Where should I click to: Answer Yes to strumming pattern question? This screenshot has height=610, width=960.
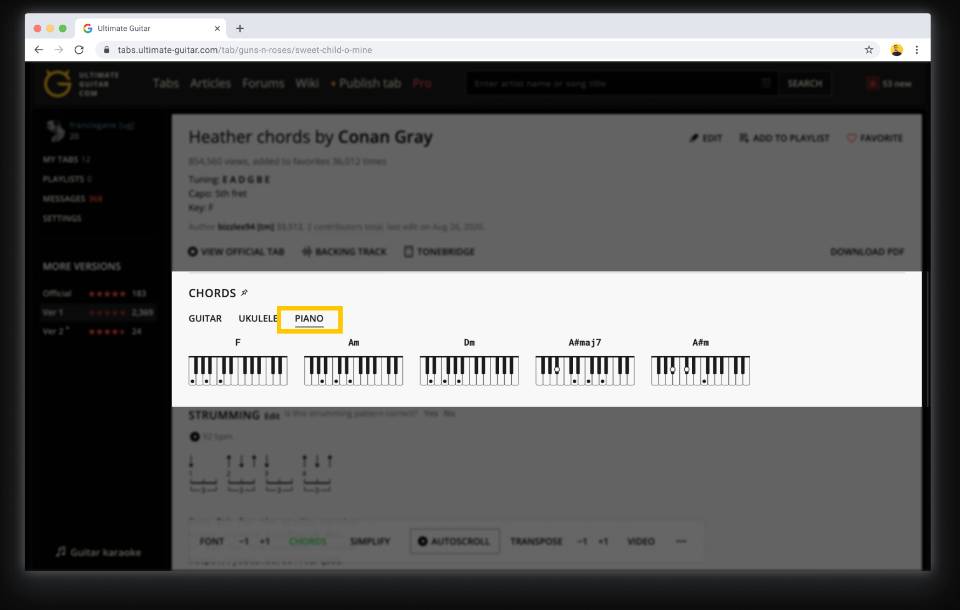[x=431, y=413]
